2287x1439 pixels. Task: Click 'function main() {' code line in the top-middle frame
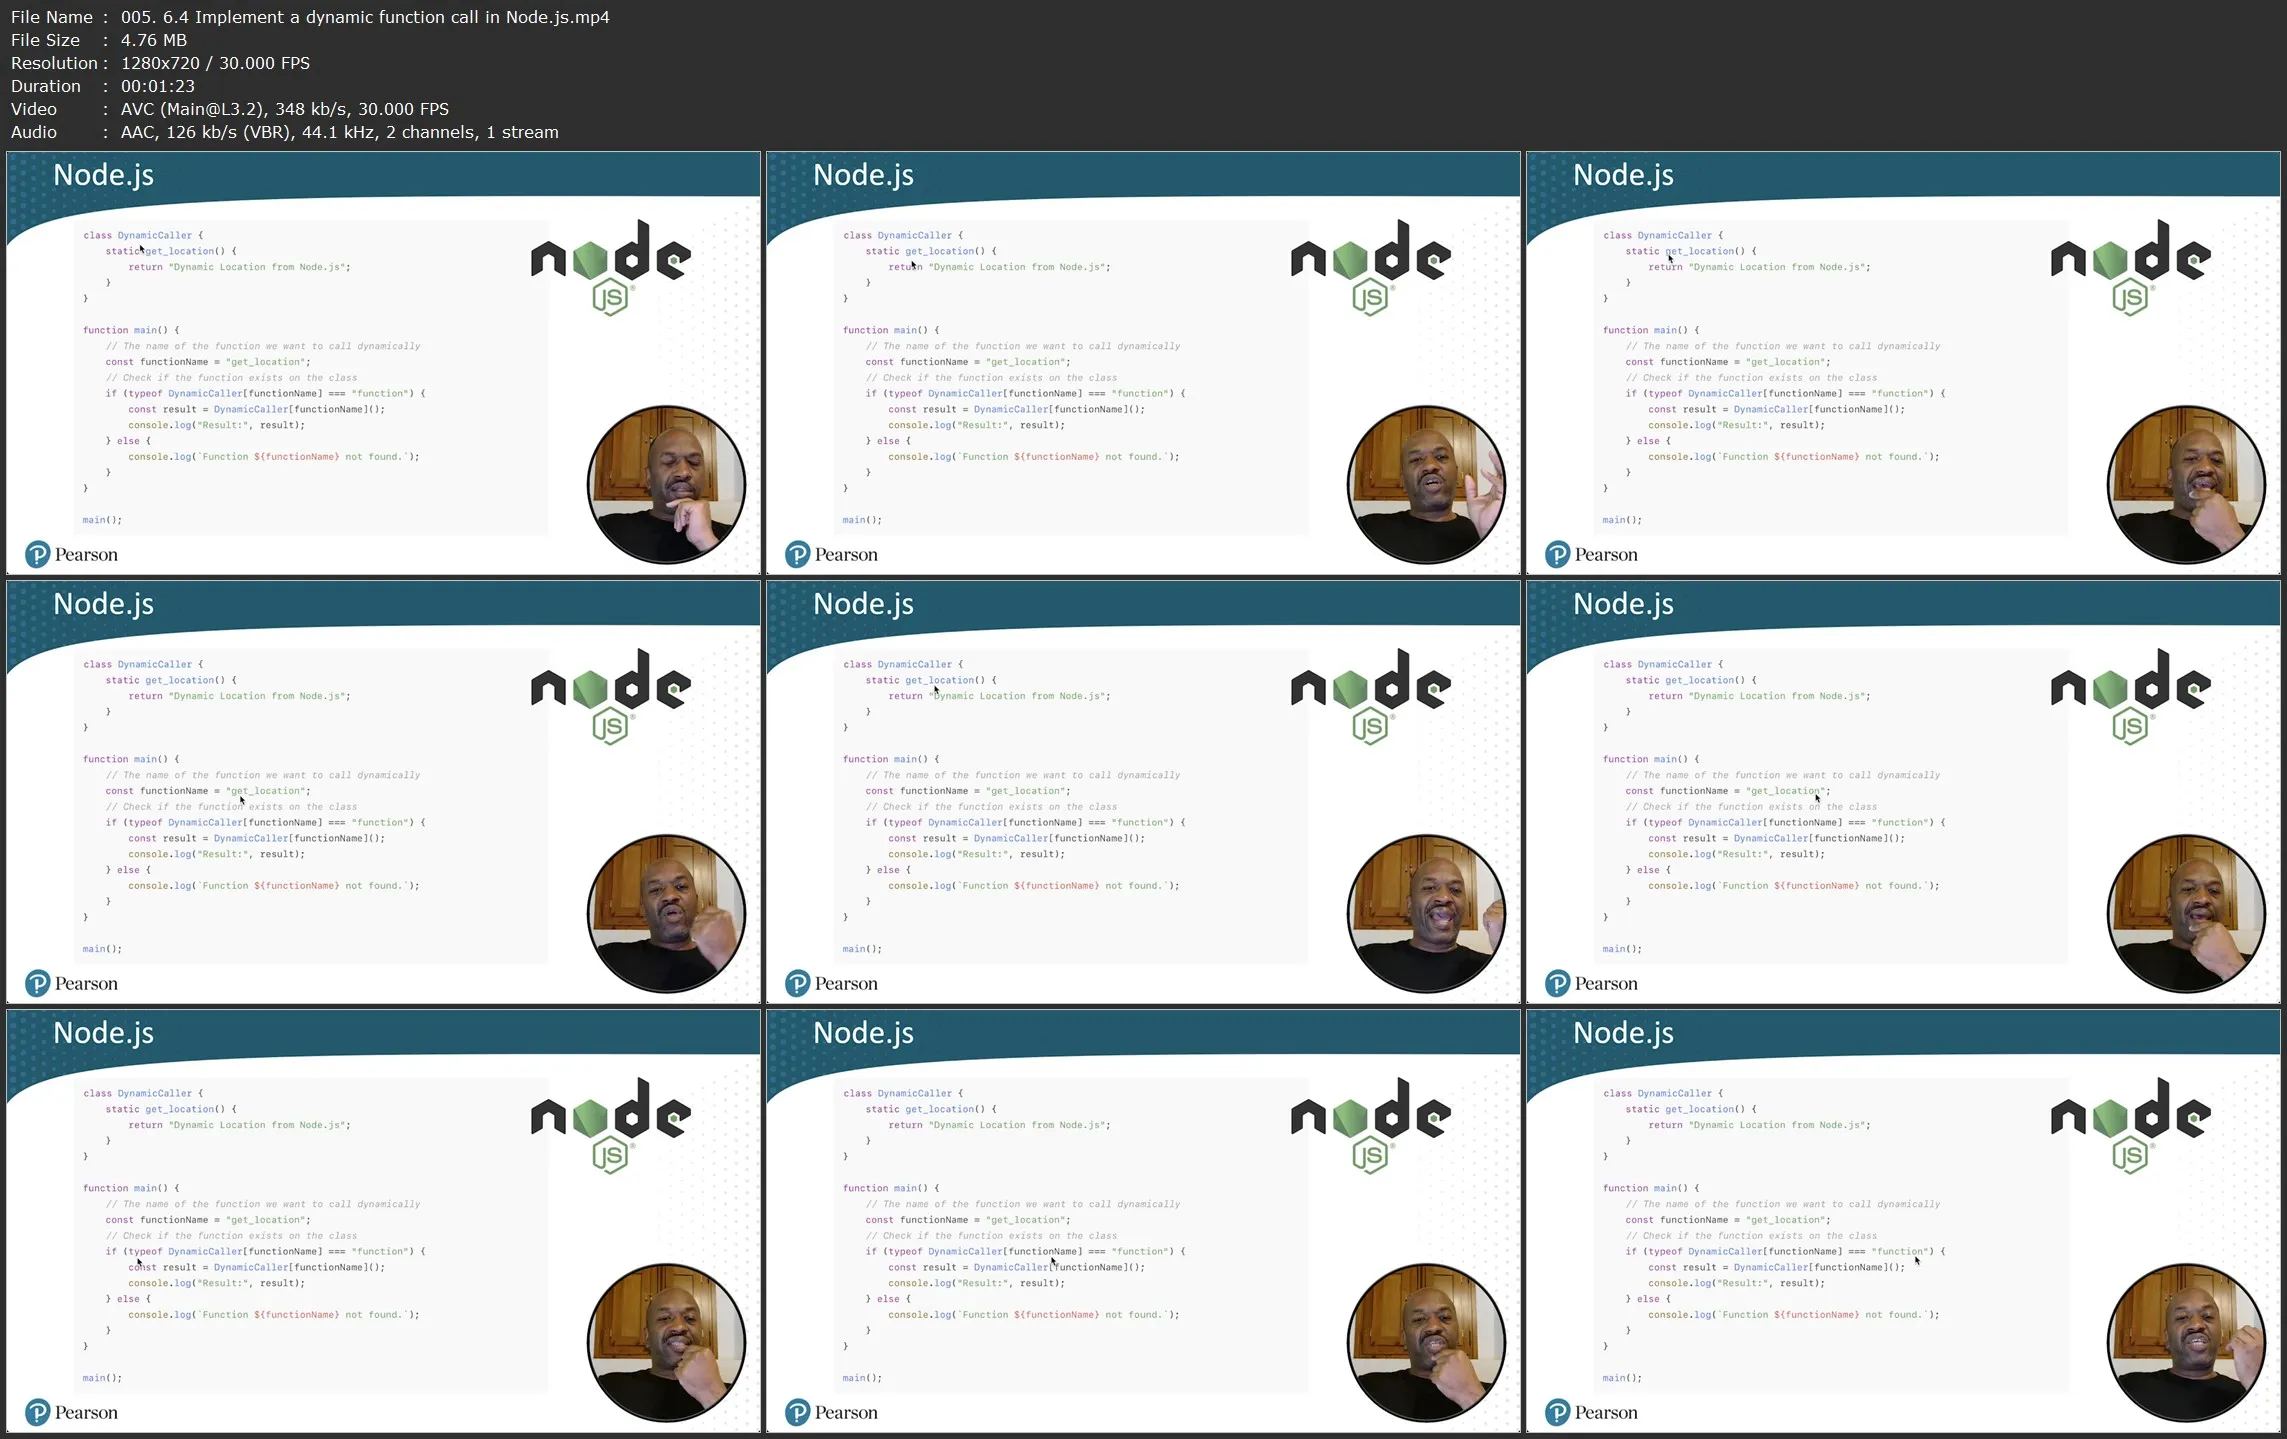point(891,330)
